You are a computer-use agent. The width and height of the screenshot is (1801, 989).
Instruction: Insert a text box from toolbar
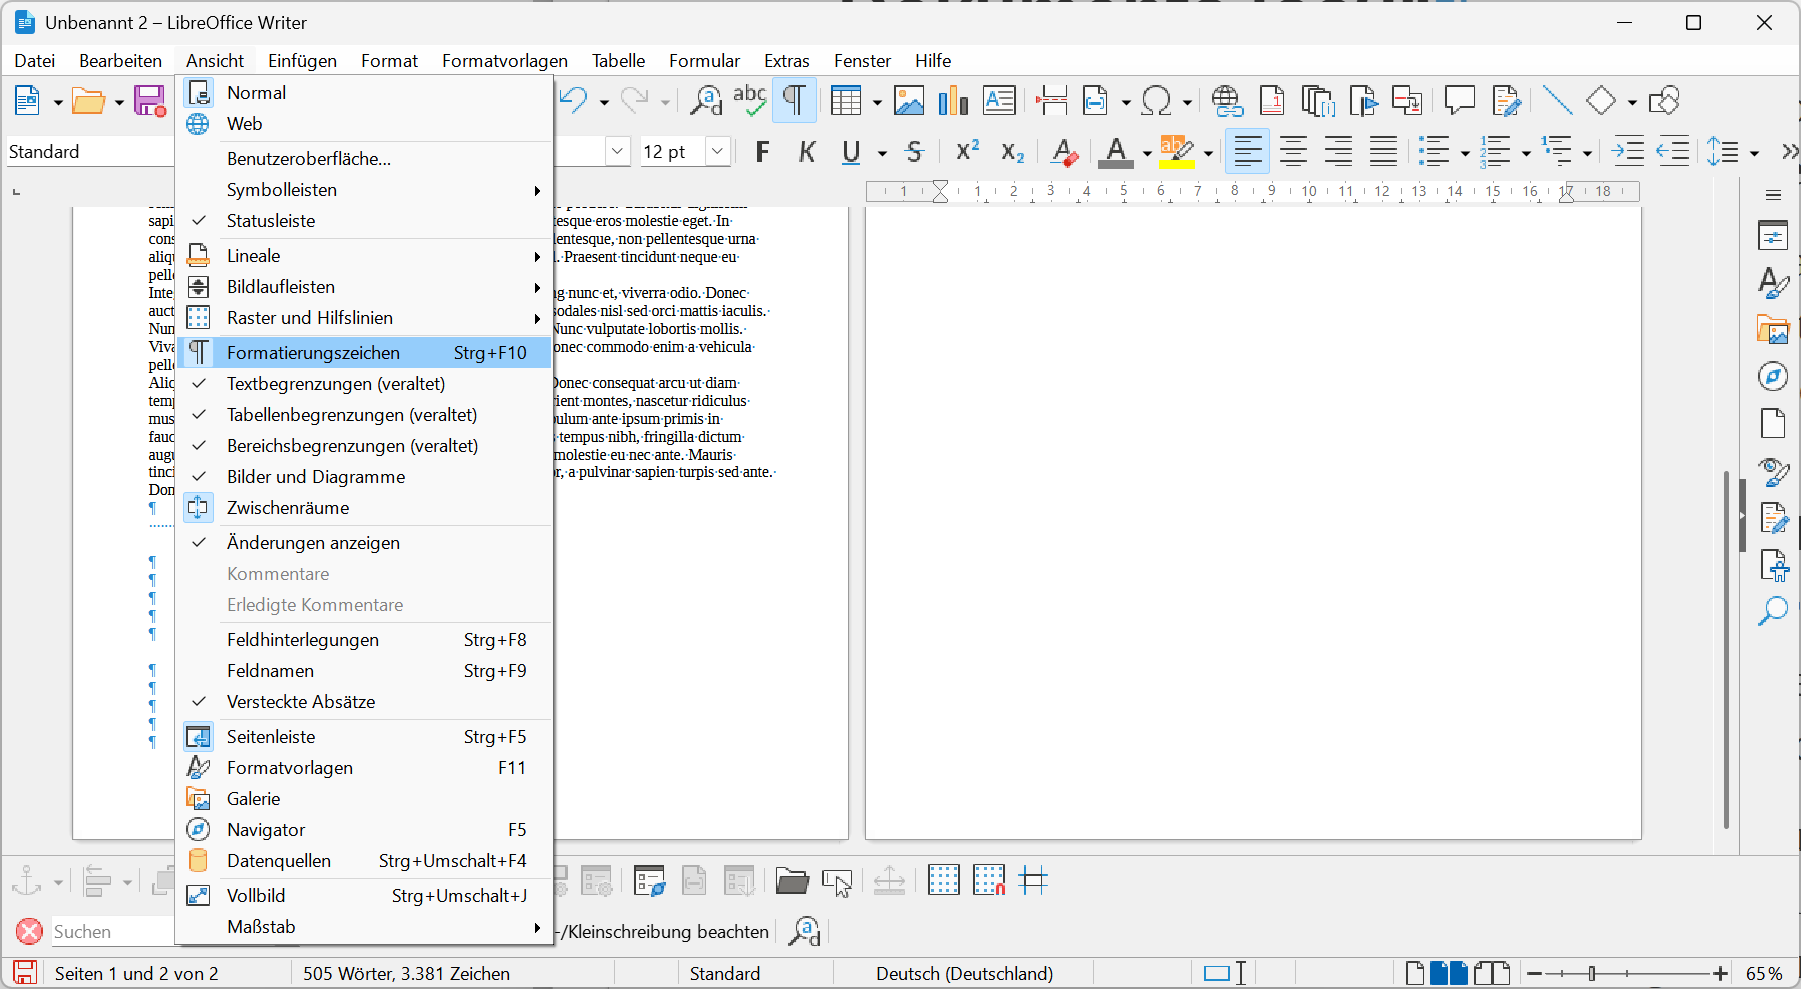[x=999, y=101]
